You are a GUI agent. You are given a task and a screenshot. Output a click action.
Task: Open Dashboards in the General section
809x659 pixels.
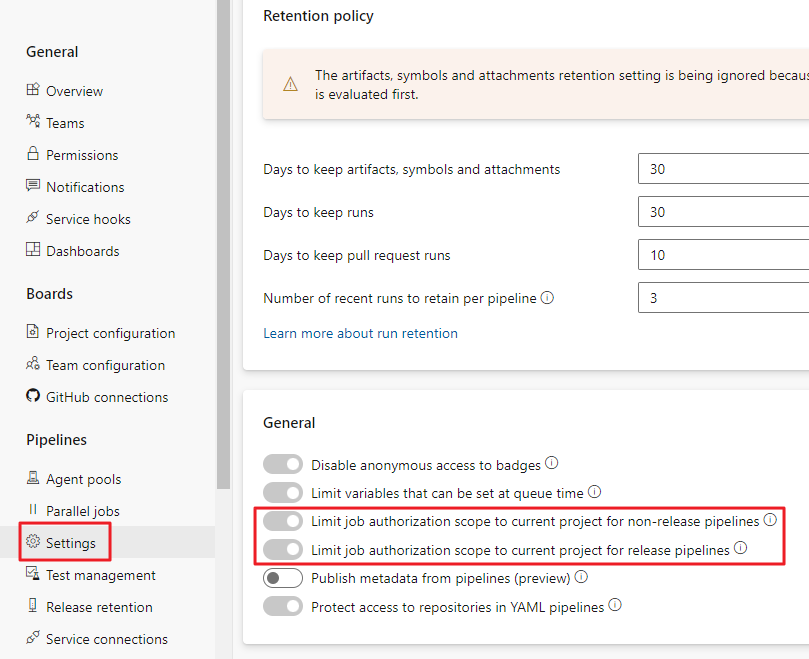82,251
